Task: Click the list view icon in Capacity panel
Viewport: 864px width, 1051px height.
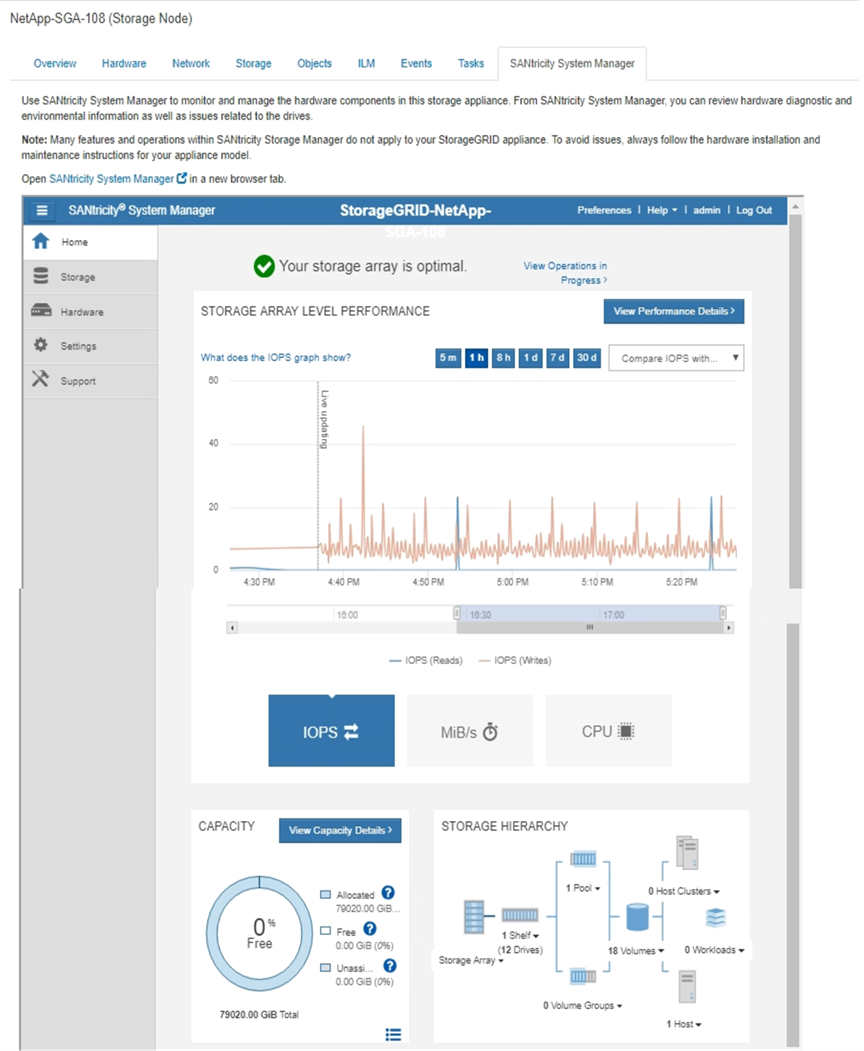Action: 393,1035
